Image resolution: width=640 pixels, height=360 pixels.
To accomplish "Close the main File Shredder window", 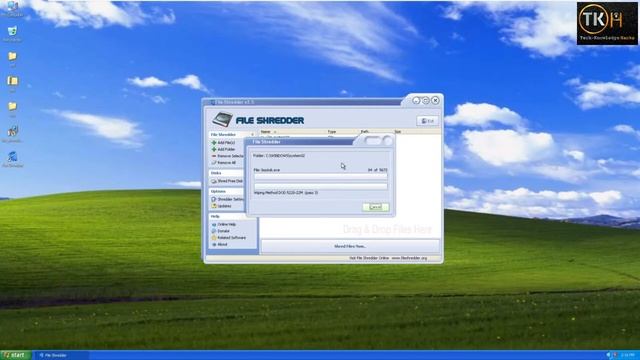I will (436, 100).
